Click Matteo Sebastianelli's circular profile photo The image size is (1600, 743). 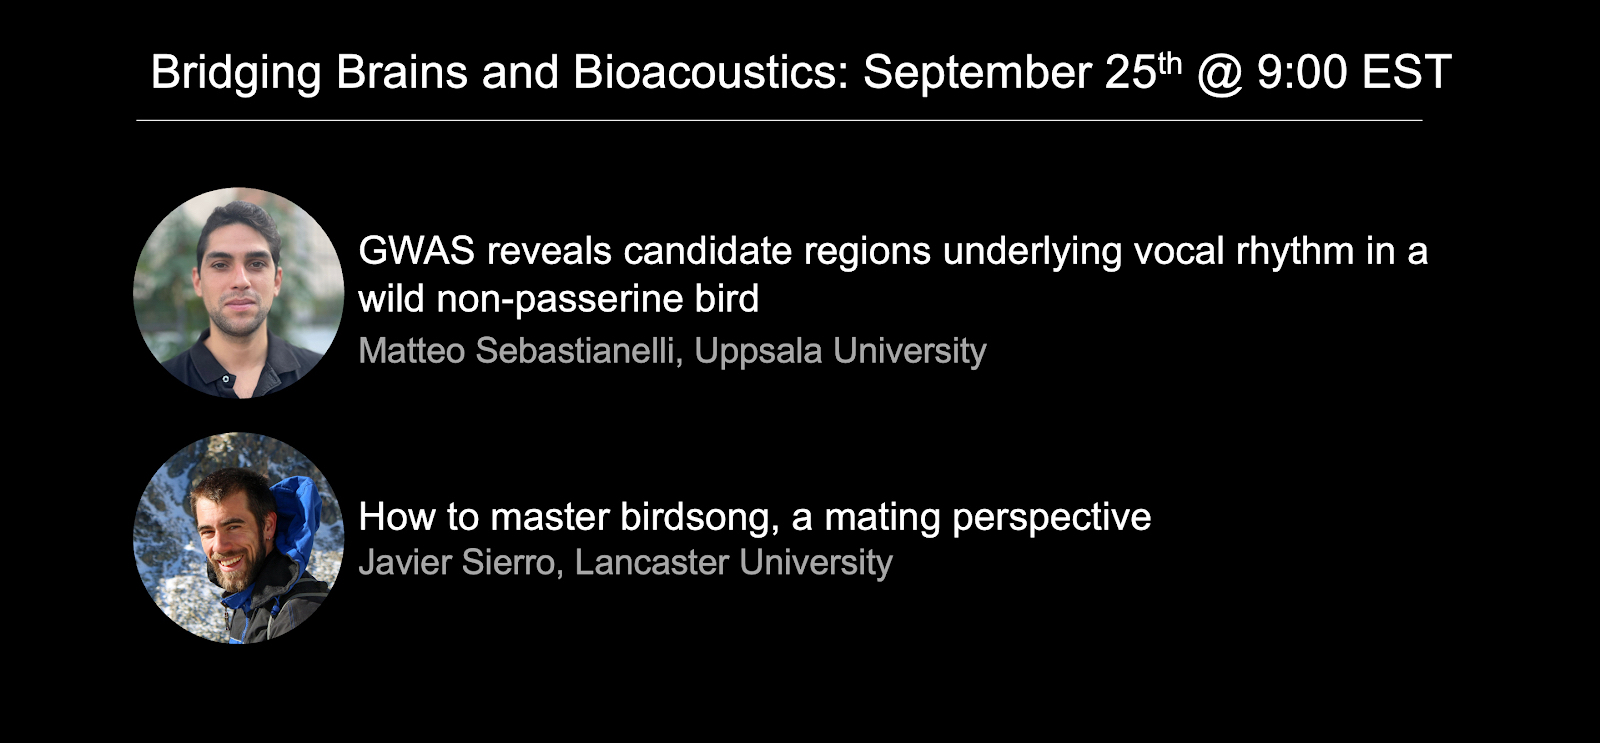point(238,292)
